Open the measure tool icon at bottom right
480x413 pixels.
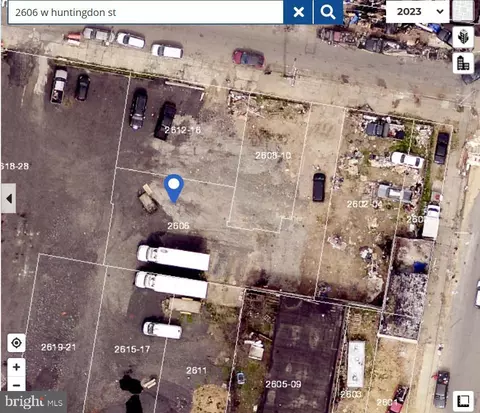coord(463,401)
